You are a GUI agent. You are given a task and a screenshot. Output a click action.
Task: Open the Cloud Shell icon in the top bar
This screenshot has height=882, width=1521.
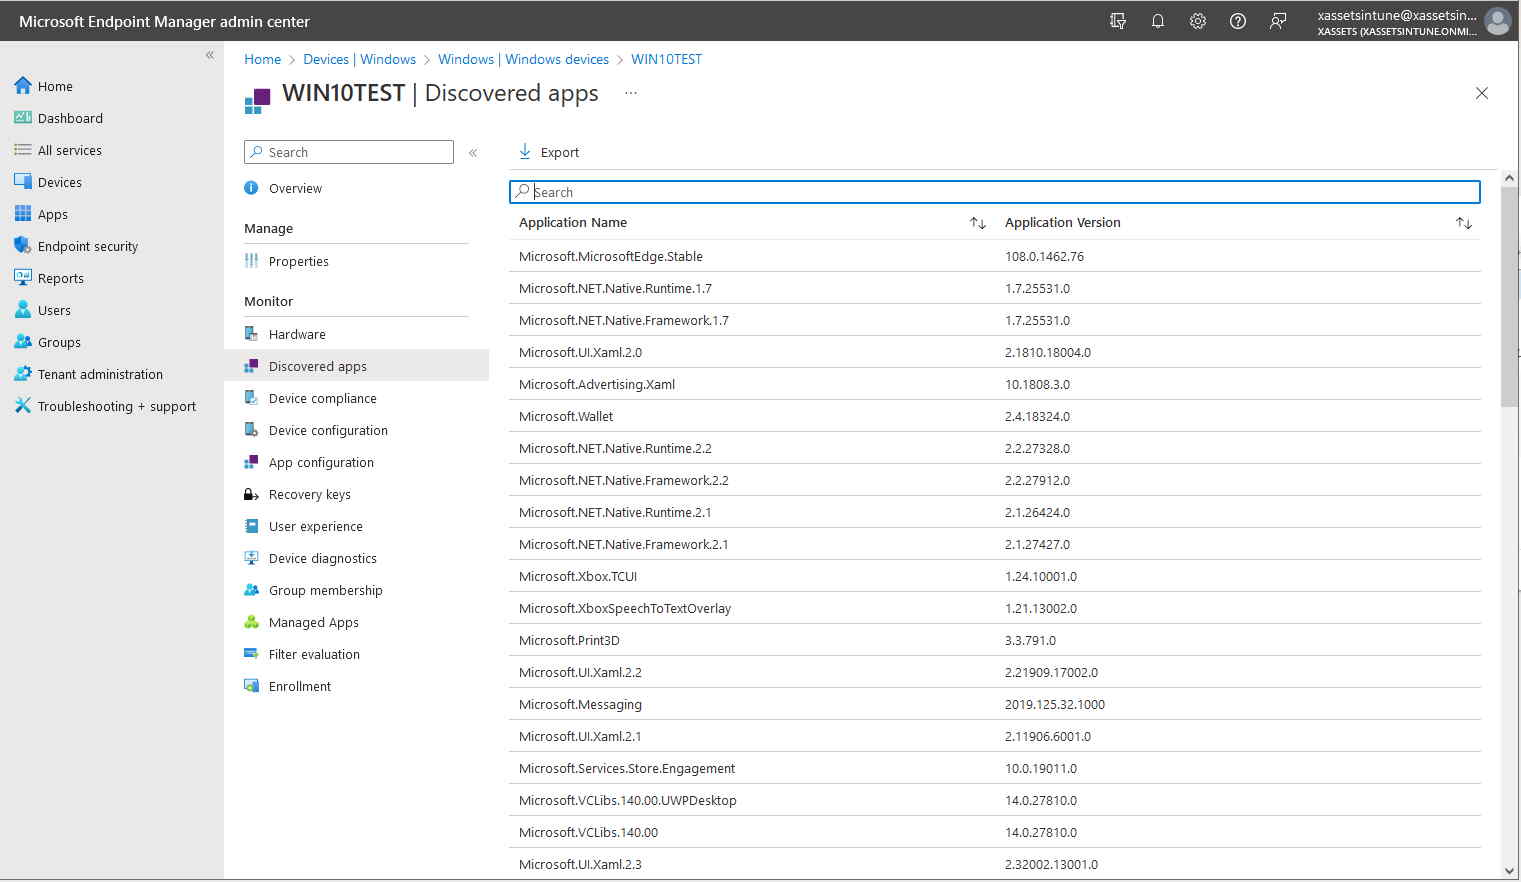tap(1118, 20)
